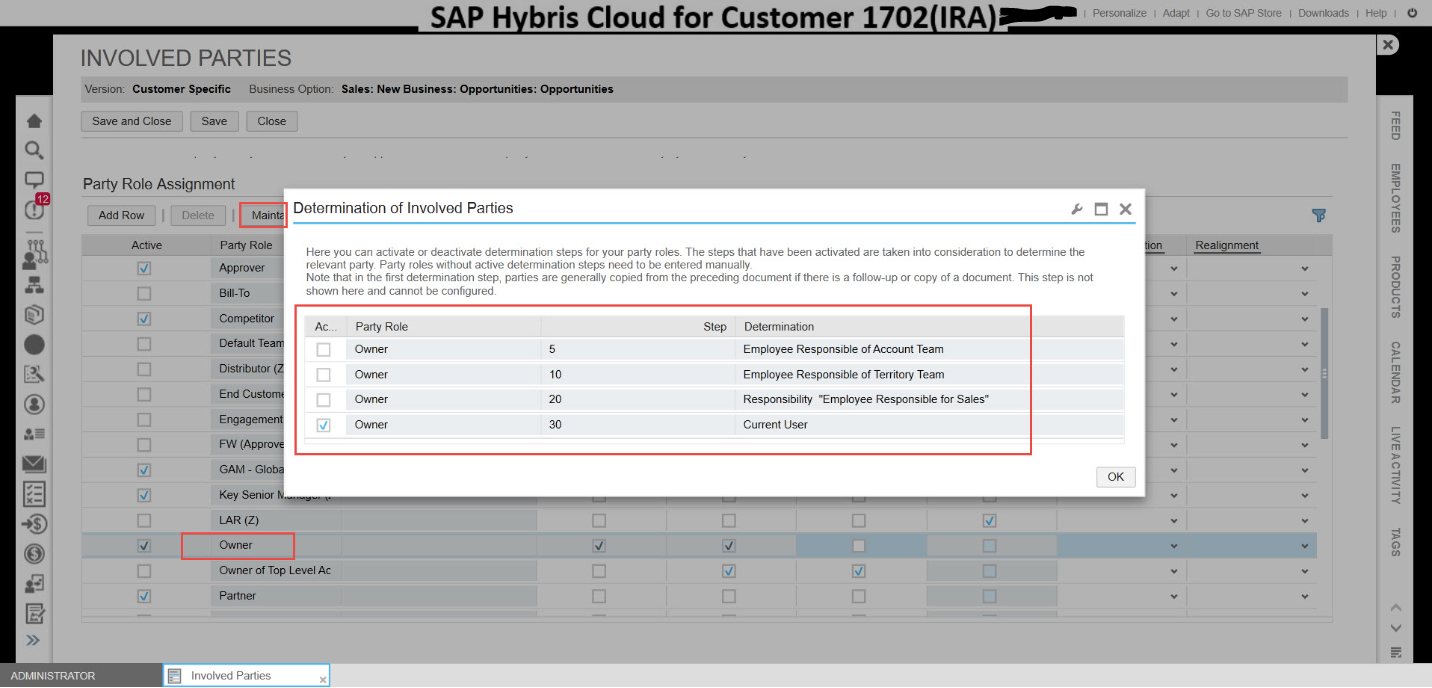Viewport: 1432px width, 688px height.
Task: Click the Add Row button
Action: point(121,215)
